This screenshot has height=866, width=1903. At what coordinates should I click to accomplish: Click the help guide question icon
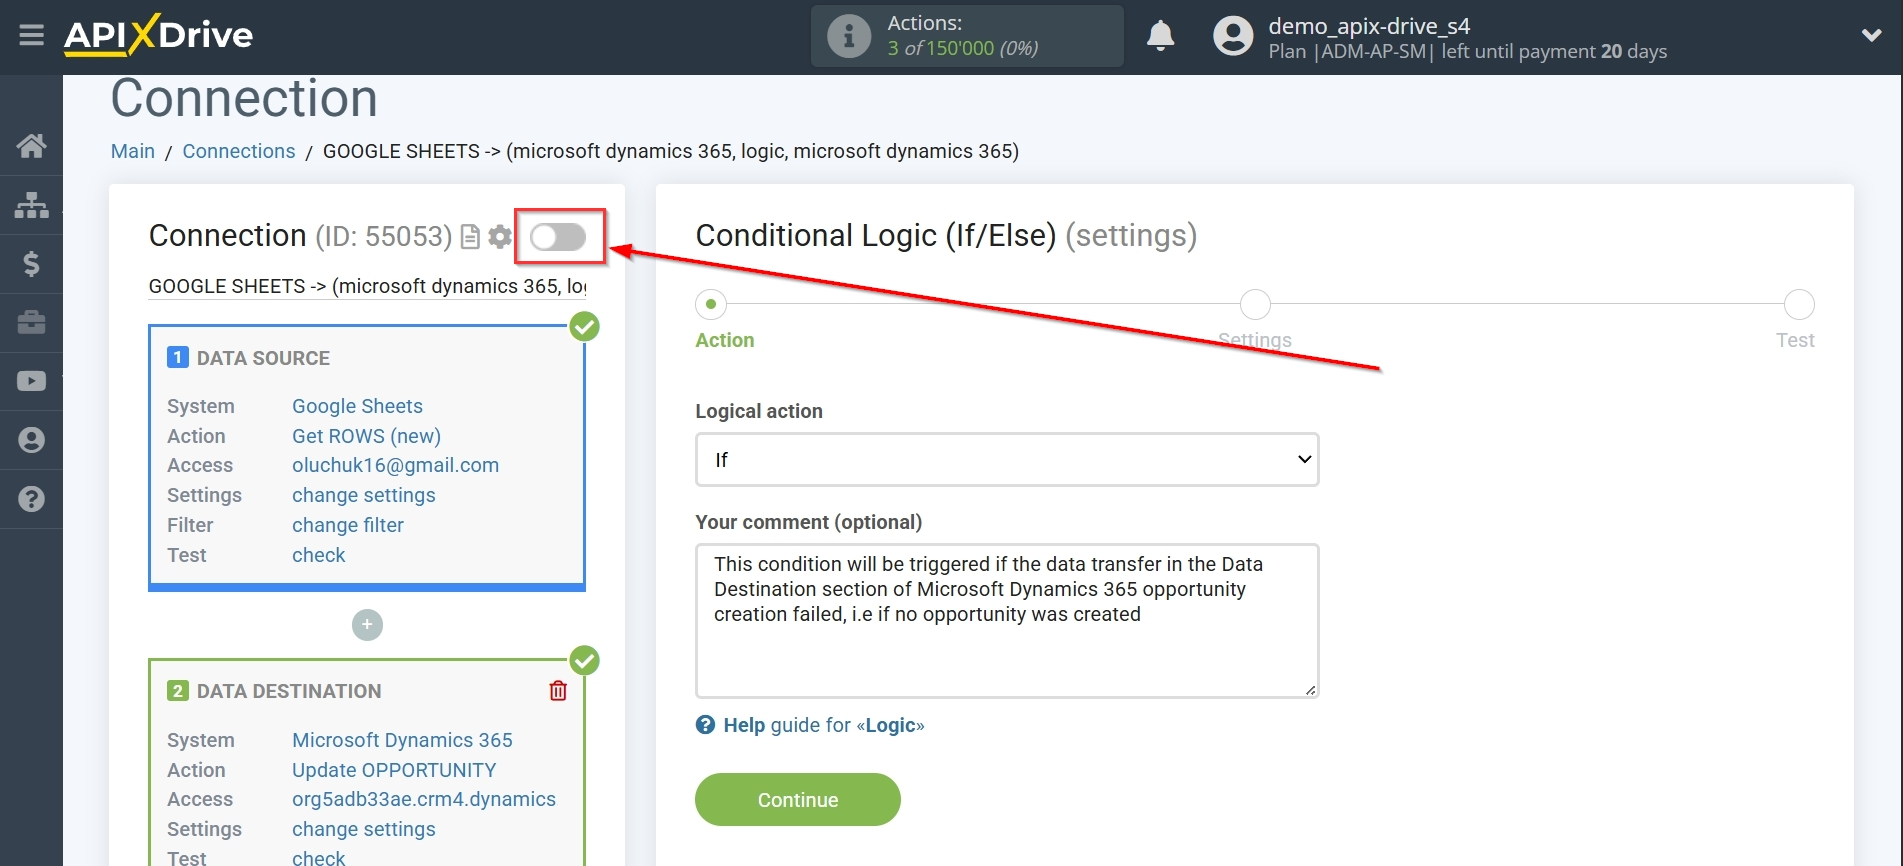(706, 725)
